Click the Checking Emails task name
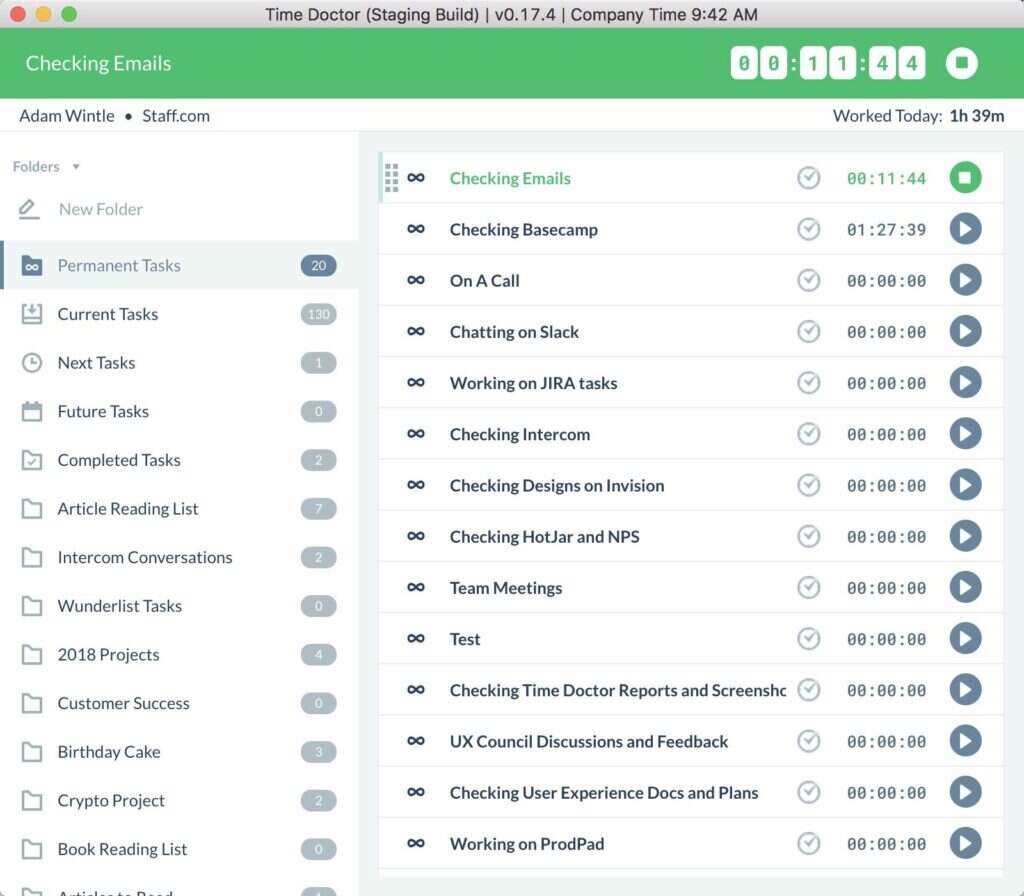 point(510,178)
